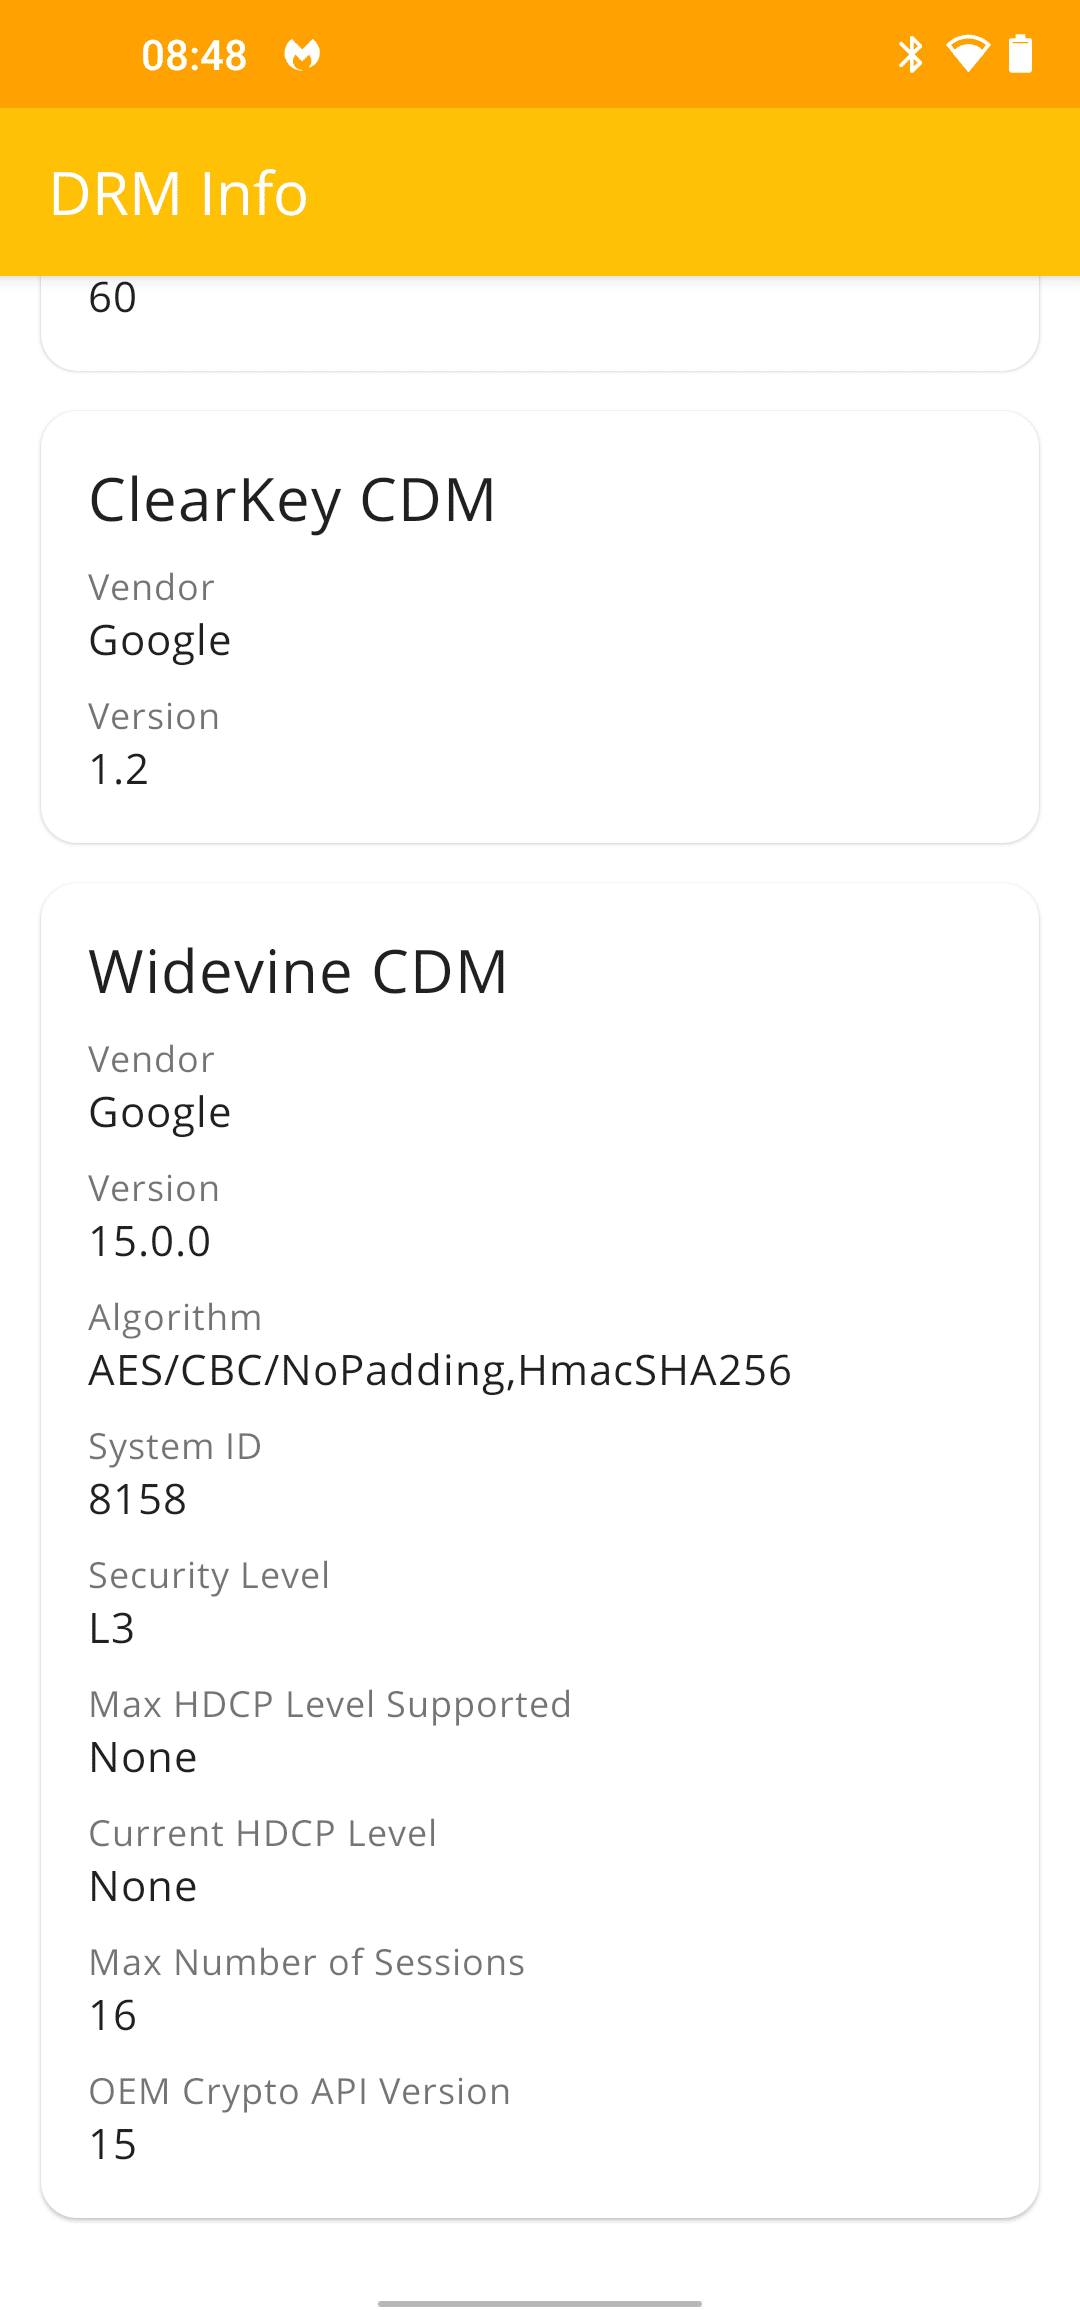
Task: Tap the battery status icon
Action: 1020,54
